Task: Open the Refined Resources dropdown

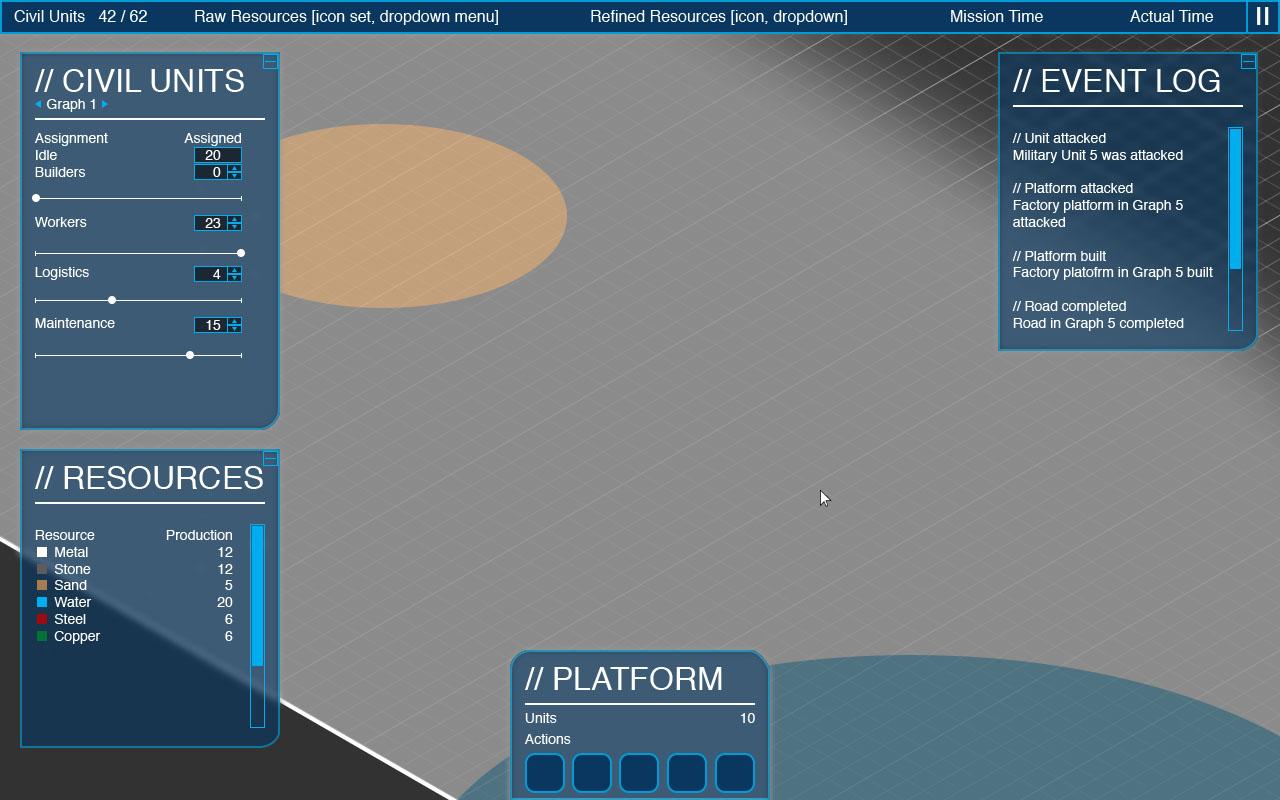Action: (x=718, y=16)
